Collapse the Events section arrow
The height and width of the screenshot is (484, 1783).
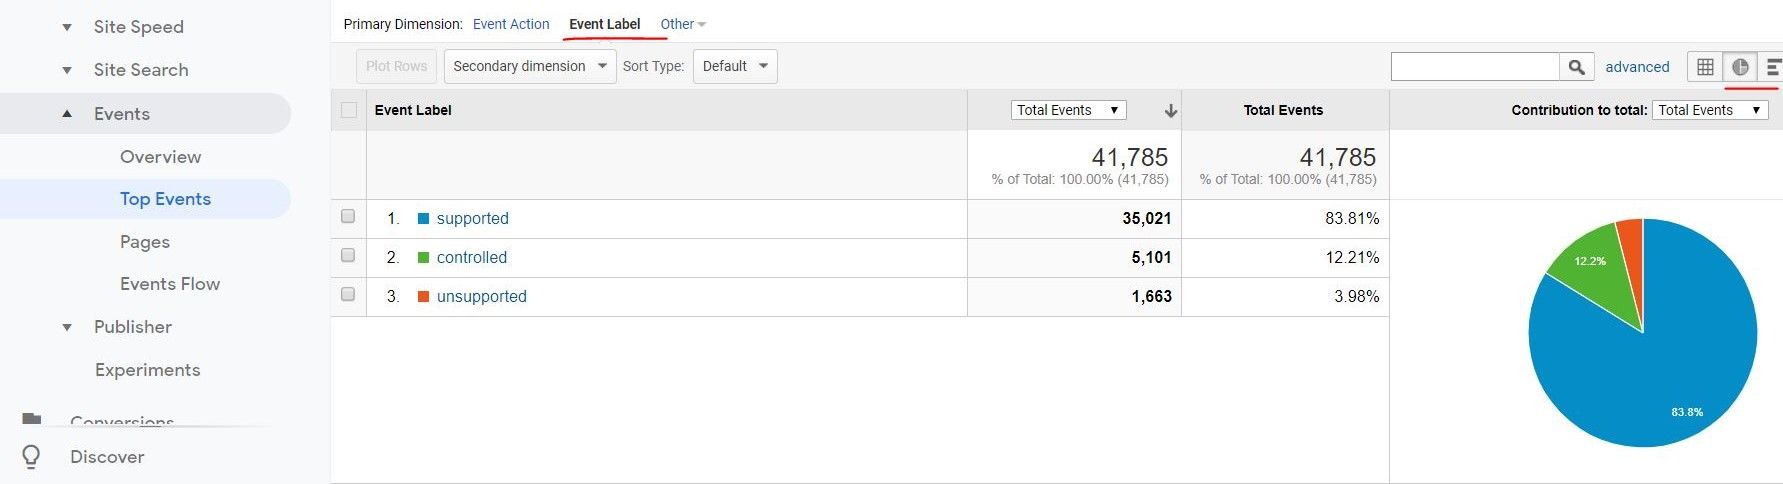[x=67, y=114]
